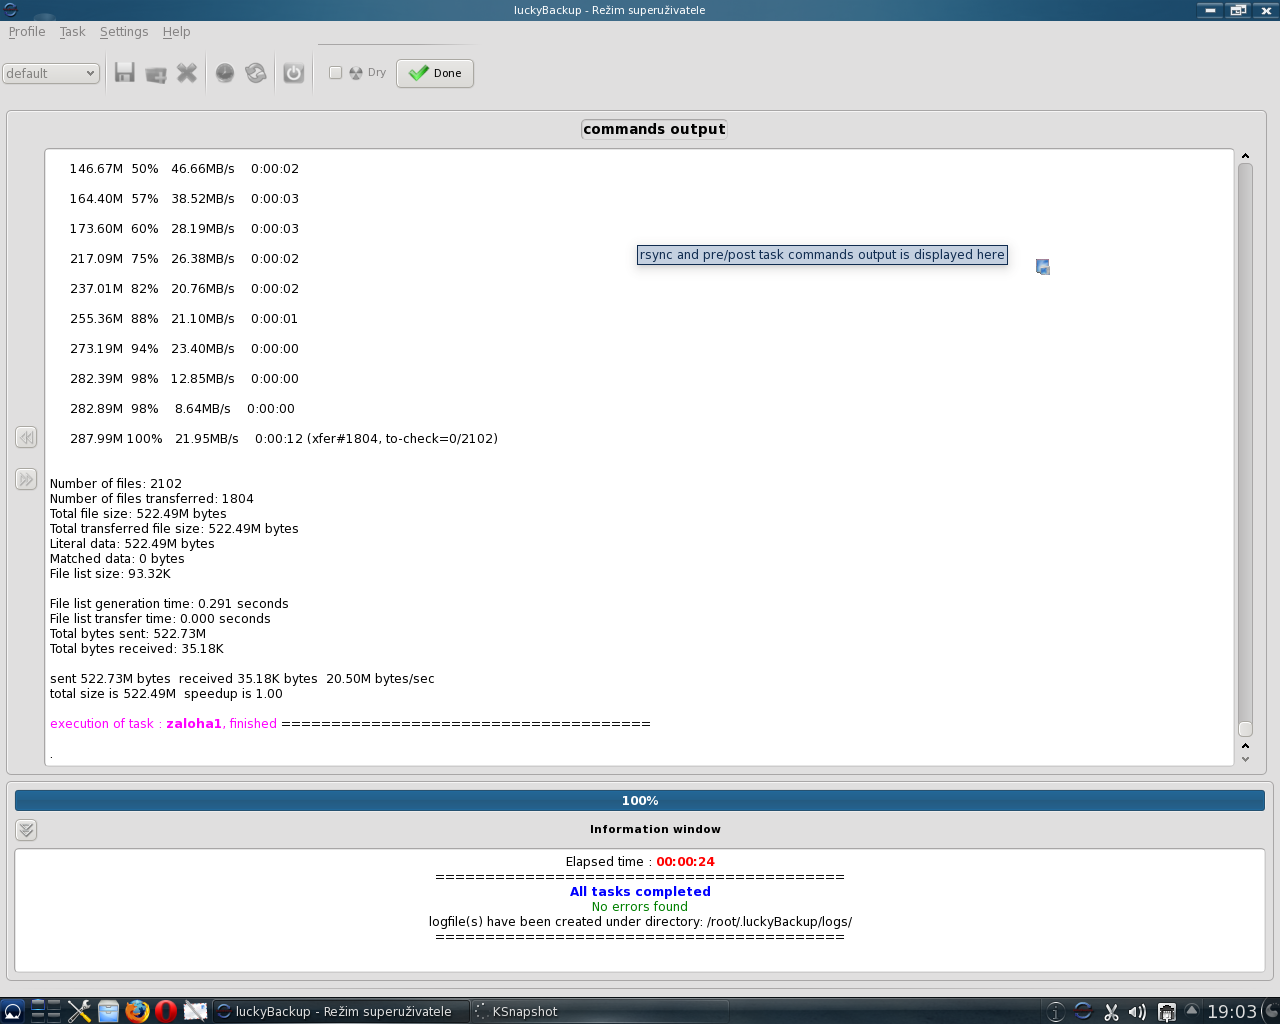This screenshot has width=1280, height=1024.
Task: Click the commands output scrollbar up arrow
Action: [x=1245, y=156]
